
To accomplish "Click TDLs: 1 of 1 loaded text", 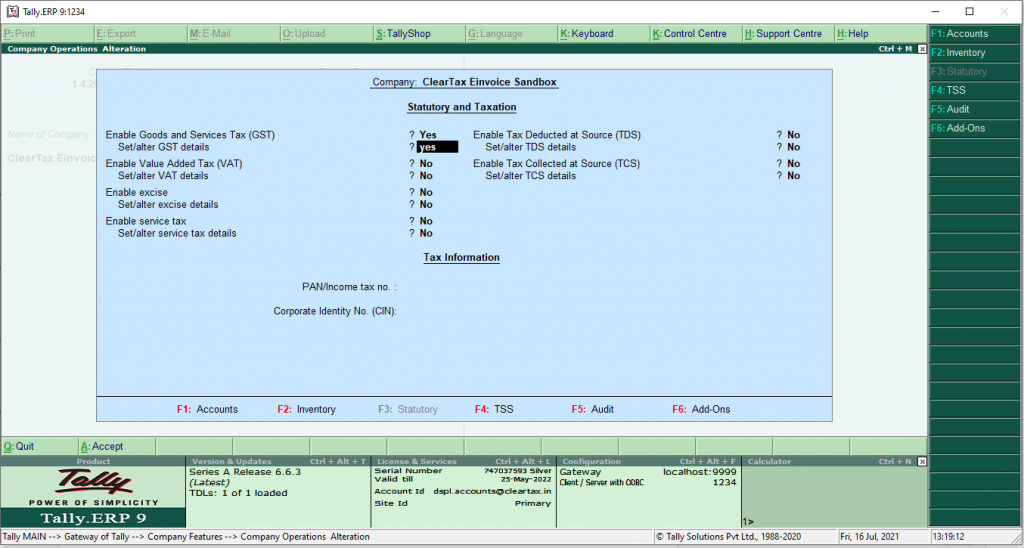I will coord(238,493).
